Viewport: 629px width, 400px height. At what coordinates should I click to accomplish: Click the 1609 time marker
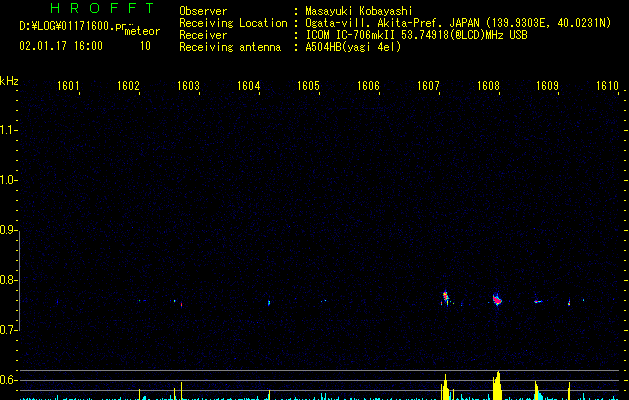548,86
